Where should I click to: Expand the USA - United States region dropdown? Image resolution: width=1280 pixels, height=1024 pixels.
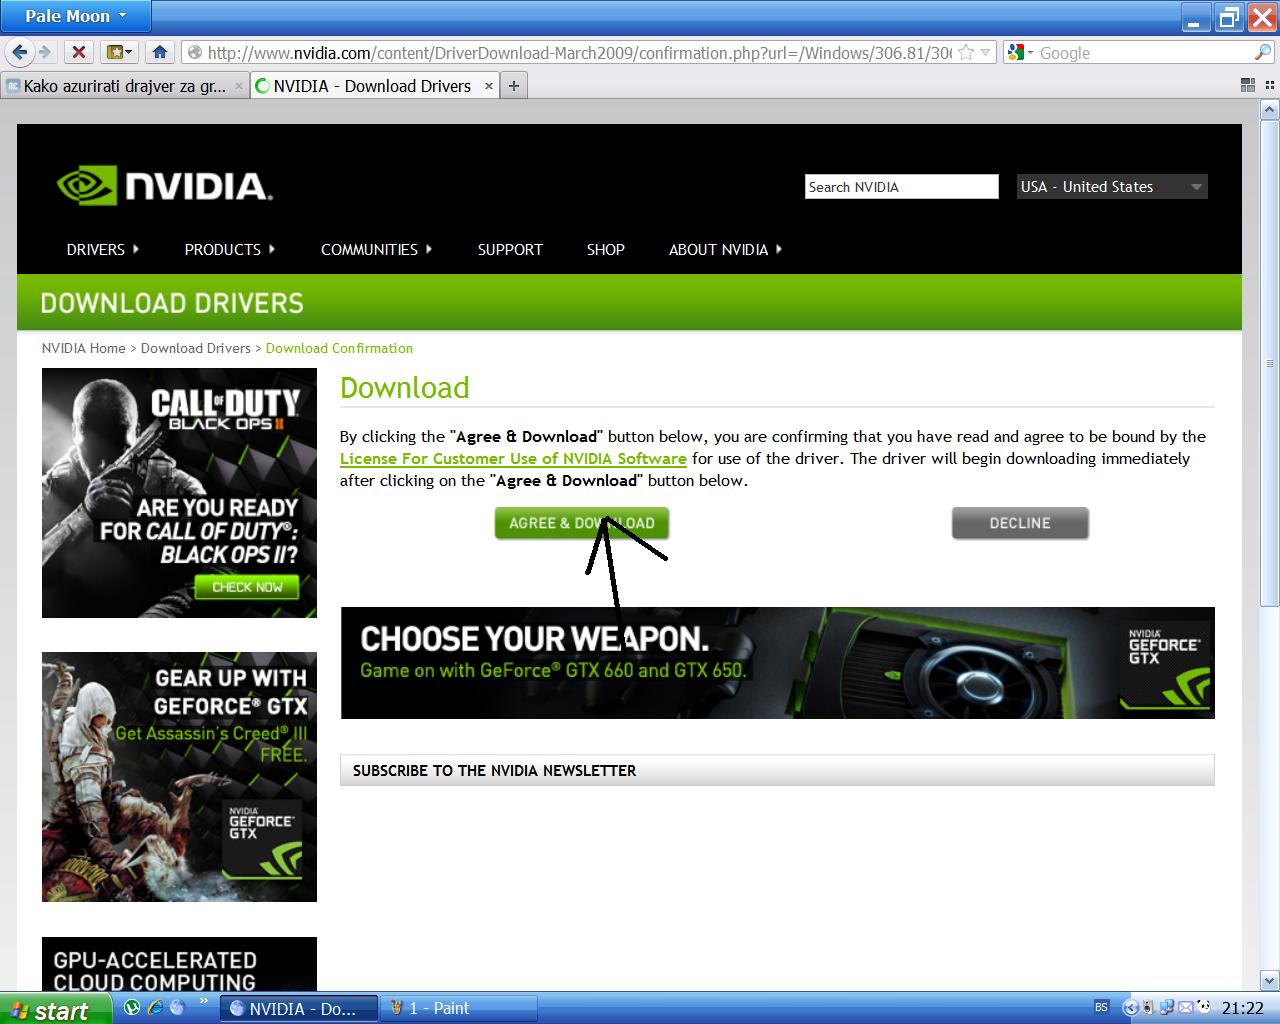point(1112,187)
